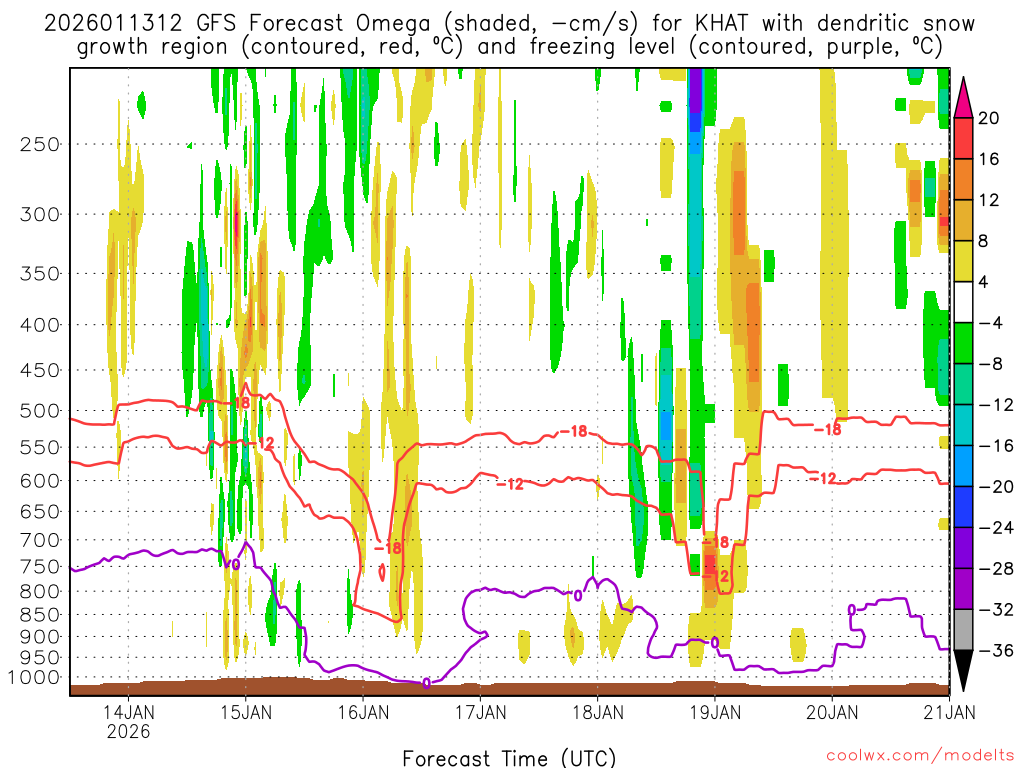The image size is (1024, 768).
Task: Click the 600 pressure level label
Action: coord(40,481)
